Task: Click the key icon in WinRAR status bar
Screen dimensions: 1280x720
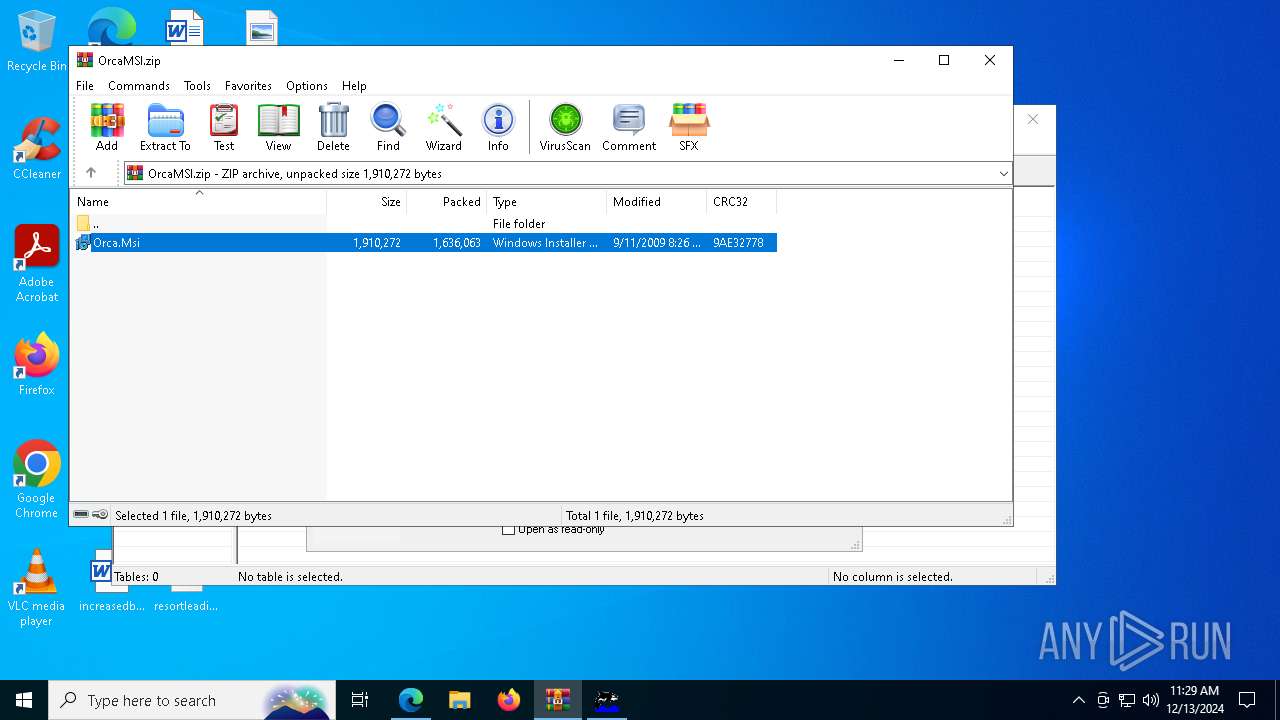Action: (100, 515)
